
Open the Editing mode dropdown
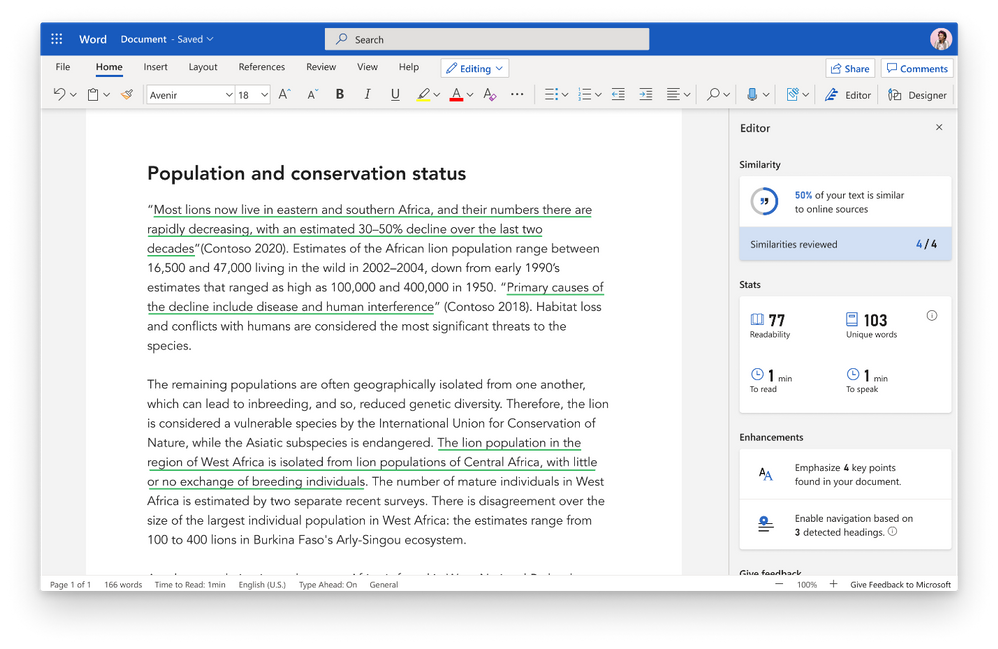(474, 68)
